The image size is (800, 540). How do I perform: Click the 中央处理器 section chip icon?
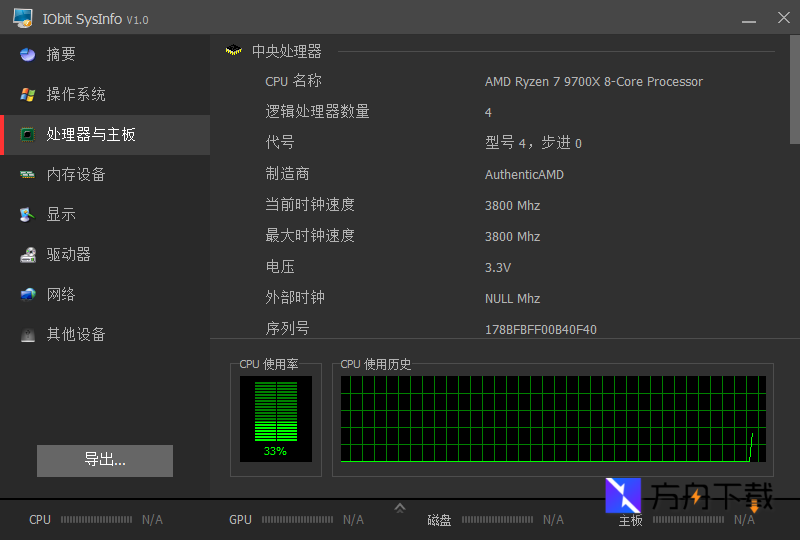[234, 51]
